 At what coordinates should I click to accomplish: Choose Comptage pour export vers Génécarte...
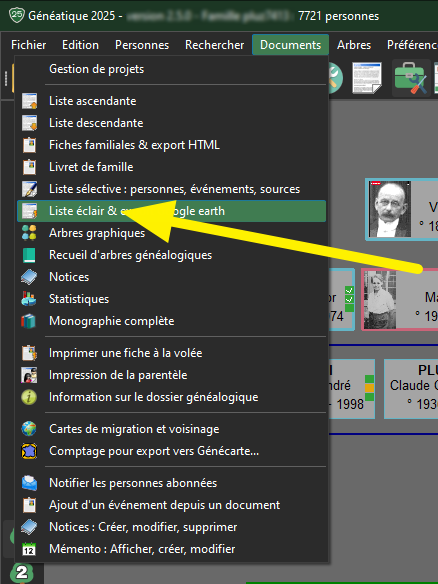[x=154, y=451]
